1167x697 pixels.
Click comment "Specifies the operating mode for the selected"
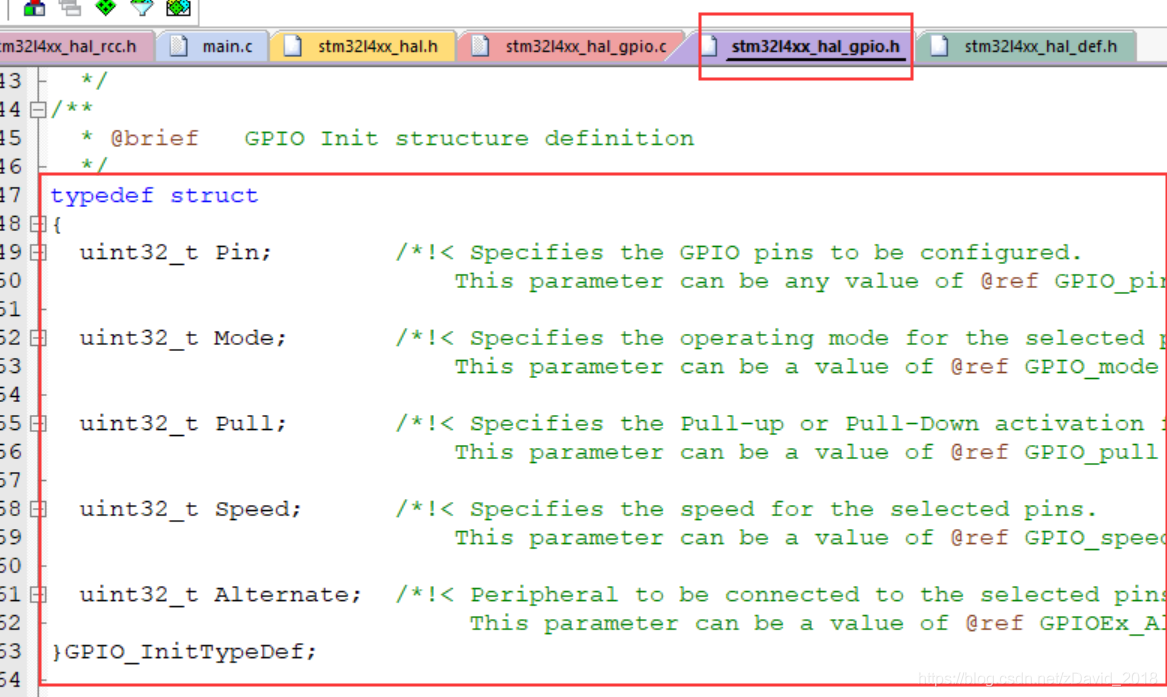point(807,338)
